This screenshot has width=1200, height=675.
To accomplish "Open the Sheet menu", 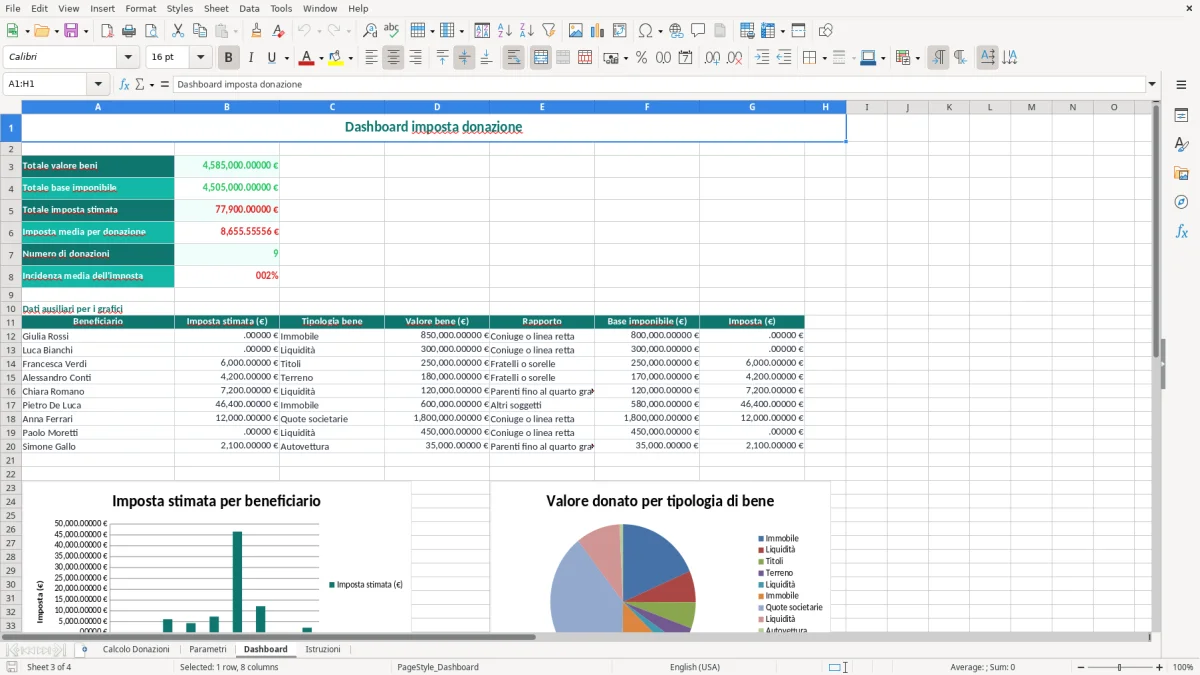I will (x=216, y=8).
